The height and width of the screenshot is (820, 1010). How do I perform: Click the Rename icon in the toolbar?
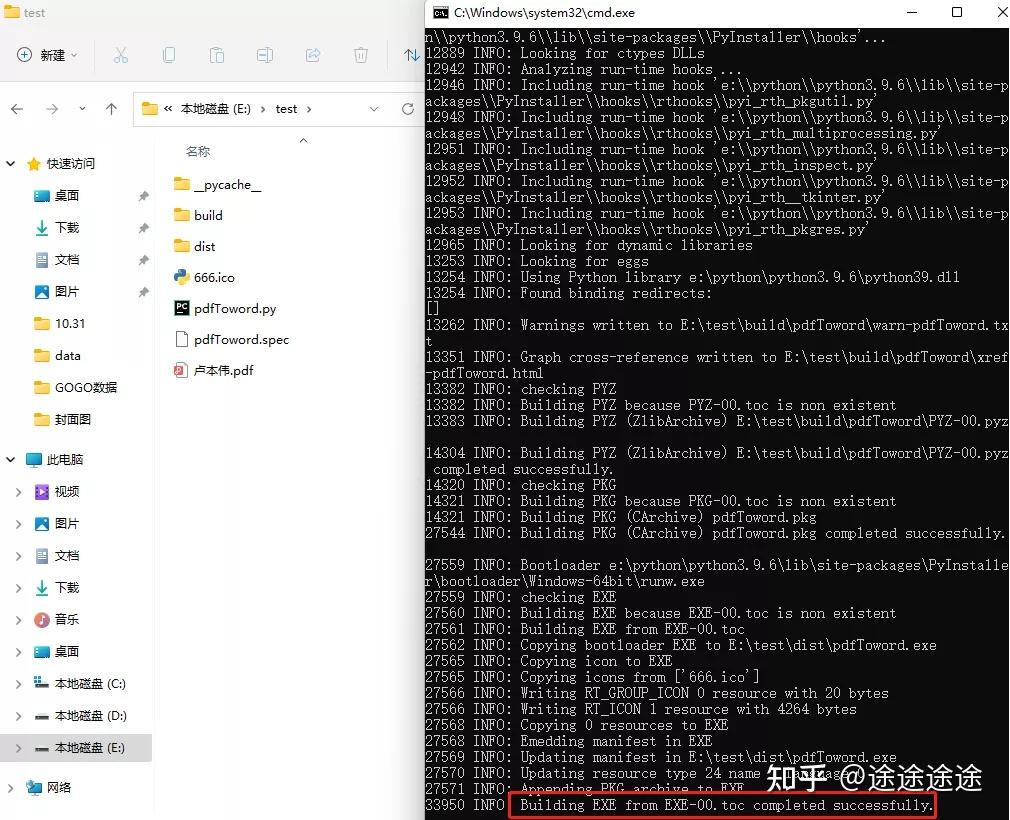[x=265, y=55]
